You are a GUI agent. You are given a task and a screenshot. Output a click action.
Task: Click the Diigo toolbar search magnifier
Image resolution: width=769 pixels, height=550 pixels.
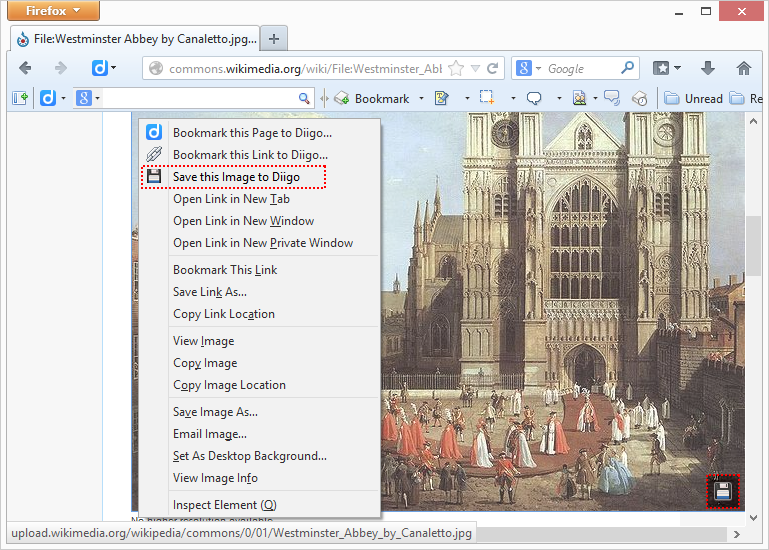coord(304,99)
